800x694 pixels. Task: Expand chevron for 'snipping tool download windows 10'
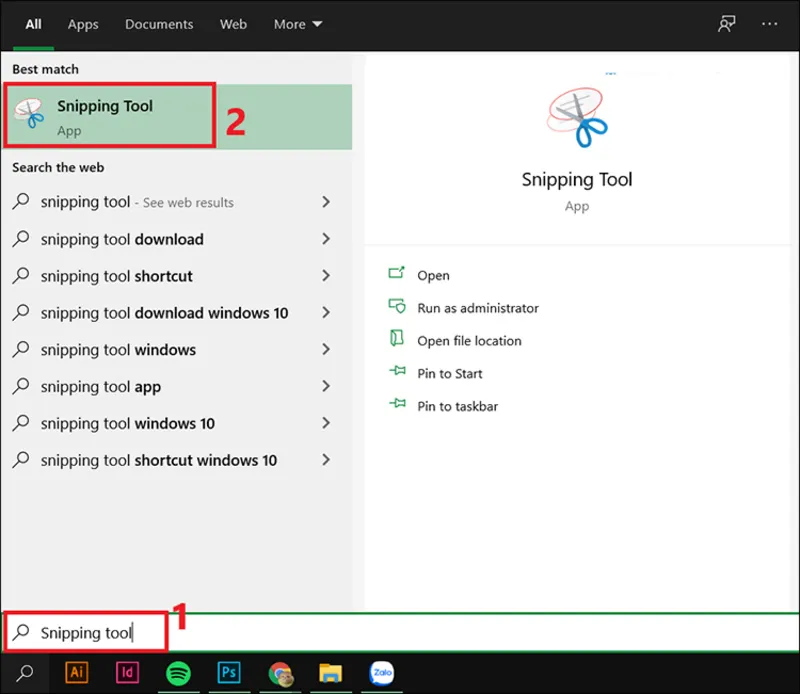[326, 313]
